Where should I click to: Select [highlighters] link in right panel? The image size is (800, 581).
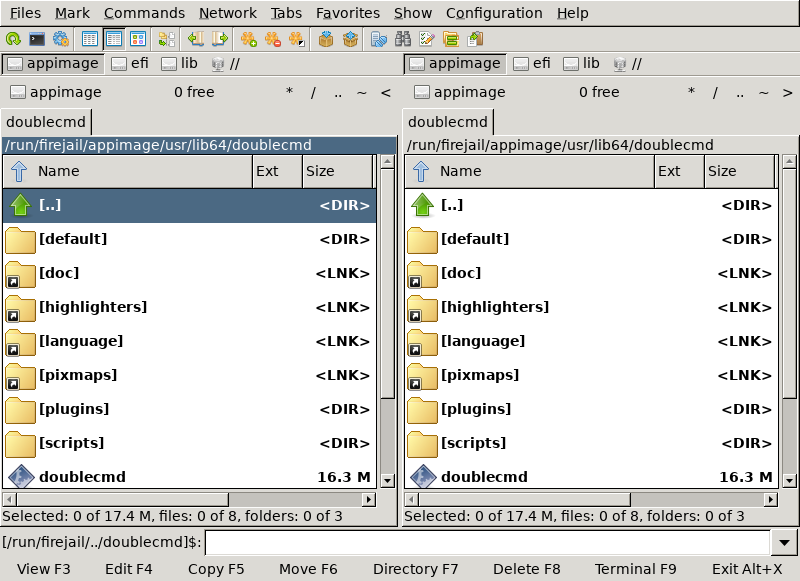[x=592, y=308]
